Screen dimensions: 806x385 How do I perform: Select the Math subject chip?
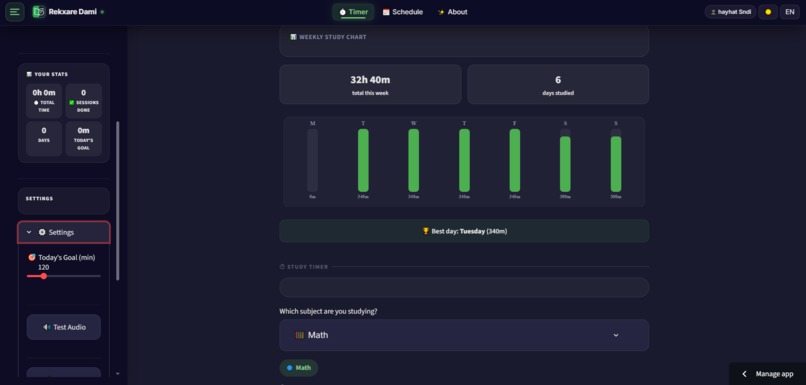(x=299, y=368)
